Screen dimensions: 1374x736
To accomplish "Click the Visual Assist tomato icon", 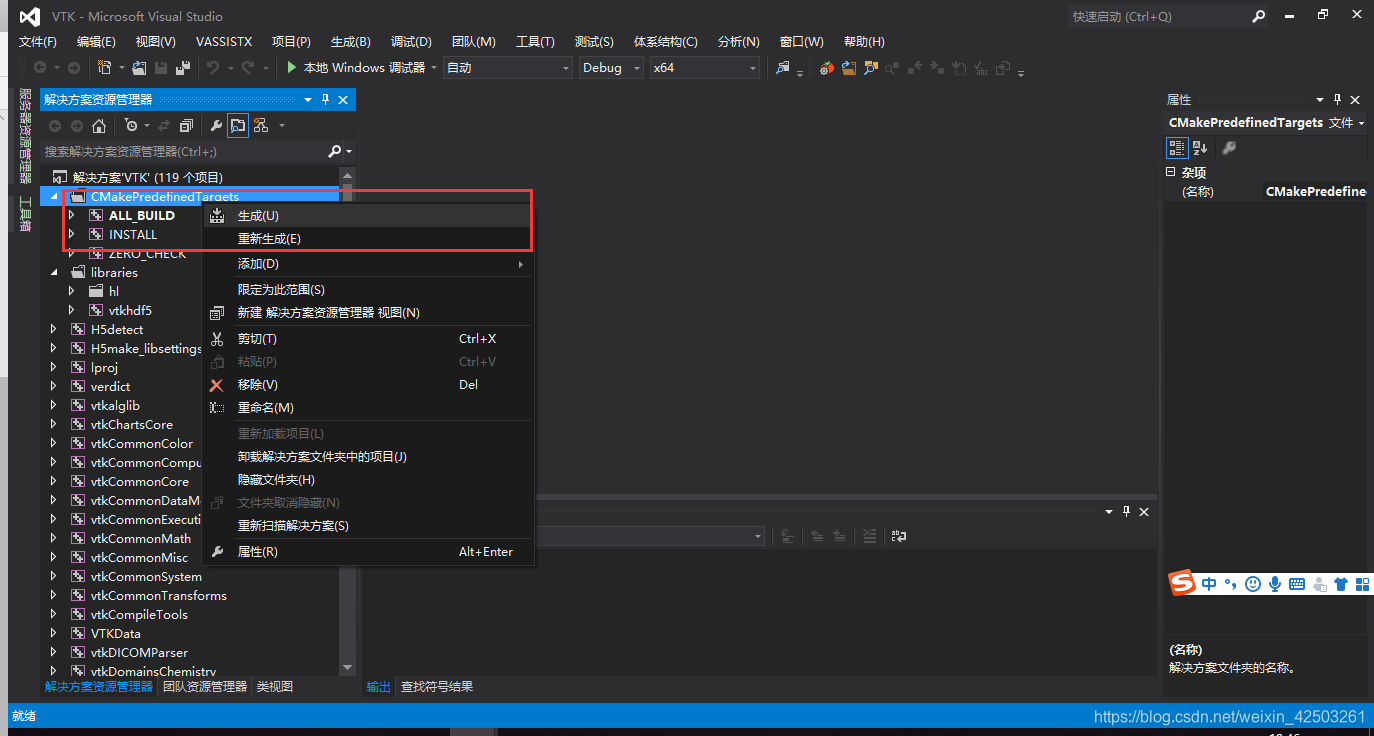I will click(x=827, y=68).
